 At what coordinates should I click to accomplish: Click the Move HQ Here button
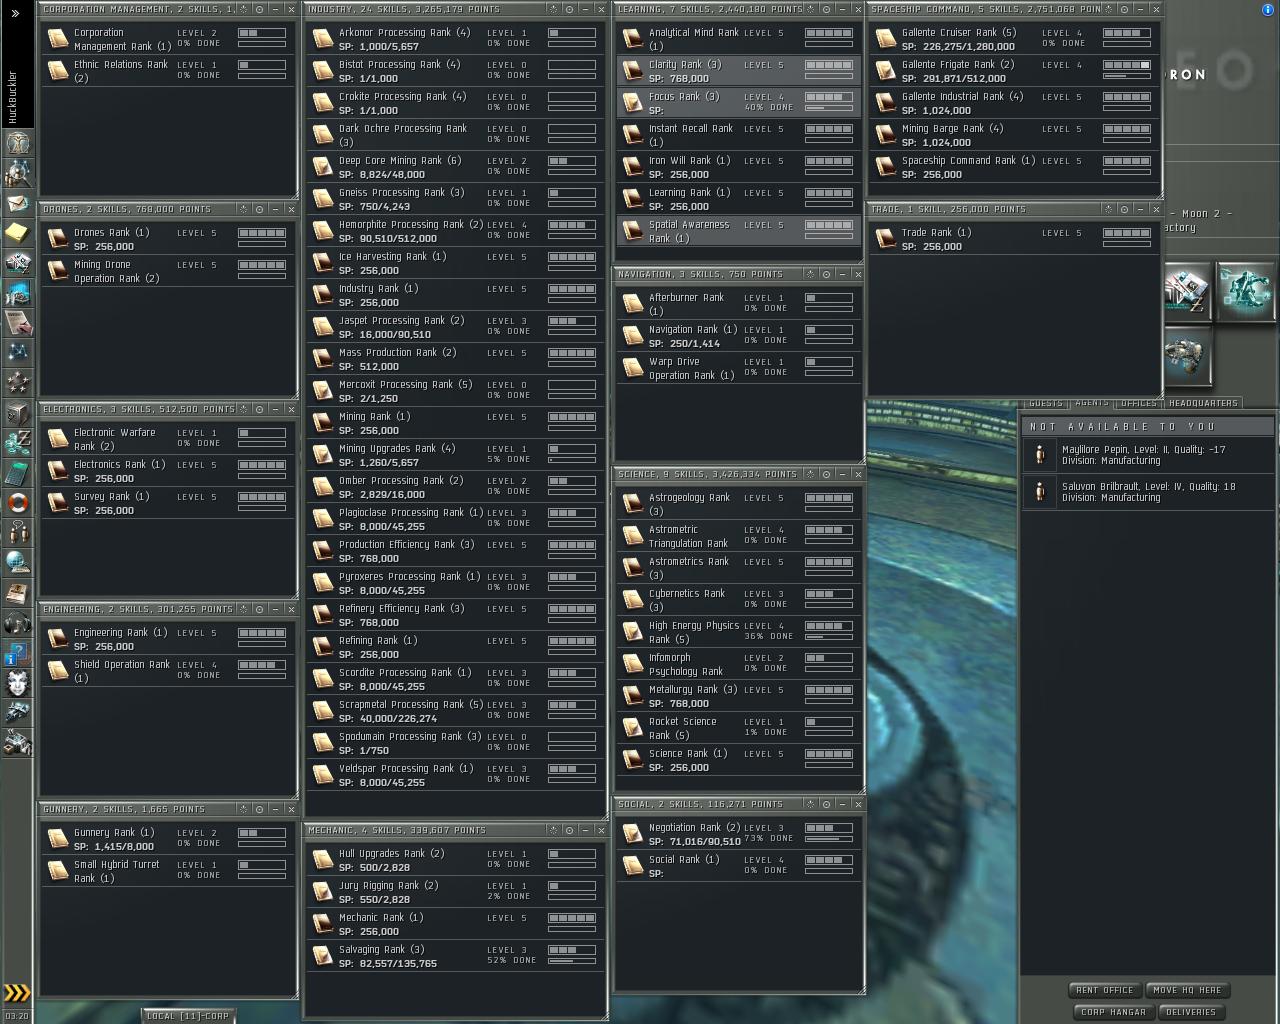point(1187,990)
